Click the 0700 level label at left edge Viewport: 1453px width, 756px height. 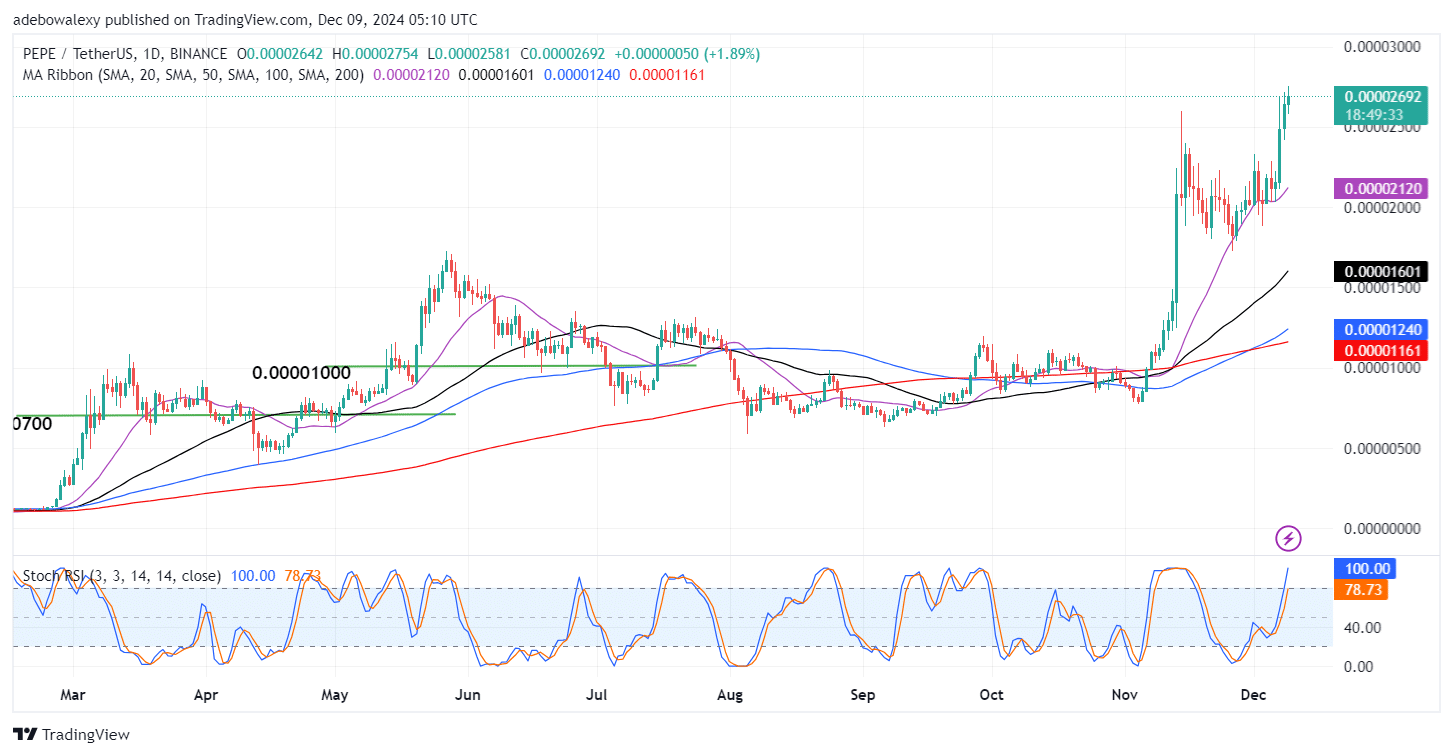[33, 424]
